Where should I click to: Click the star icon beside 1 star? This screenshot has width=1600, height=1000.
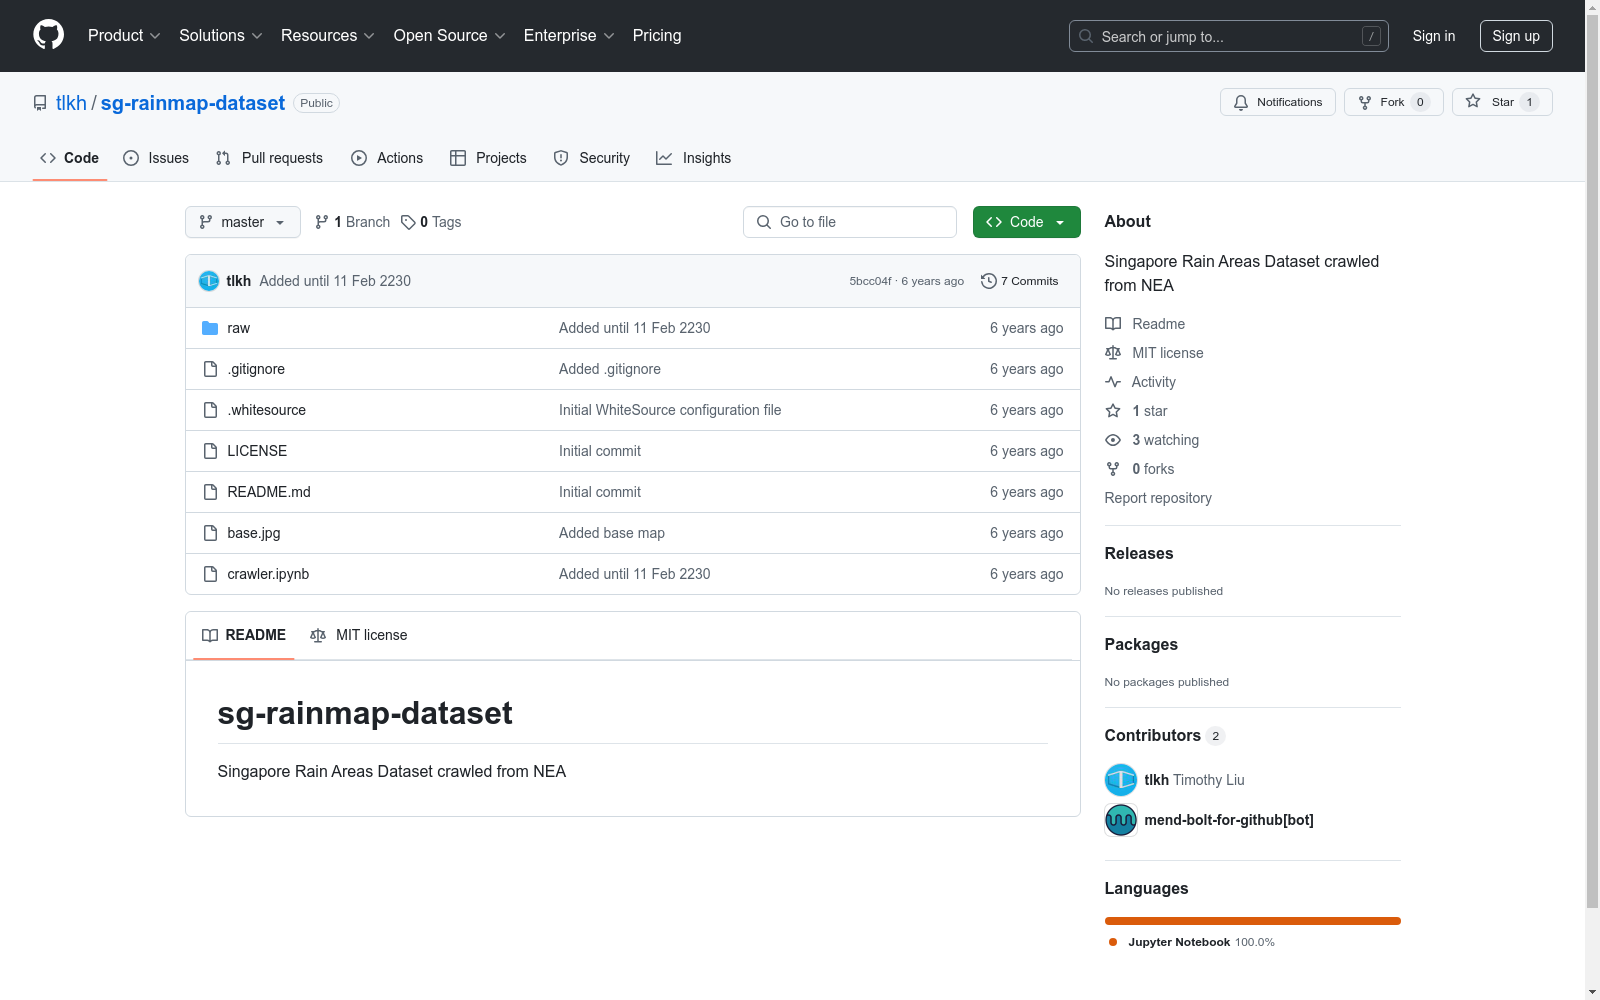(1113, 411)
